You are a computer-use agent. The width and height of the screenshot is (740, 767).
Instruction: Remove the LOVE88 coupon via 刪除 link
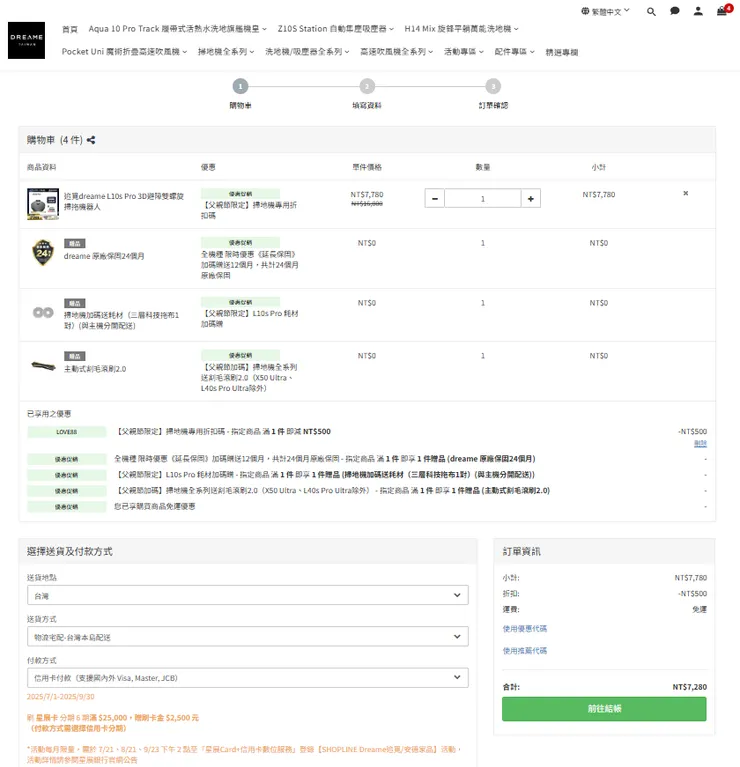point(700,443)
